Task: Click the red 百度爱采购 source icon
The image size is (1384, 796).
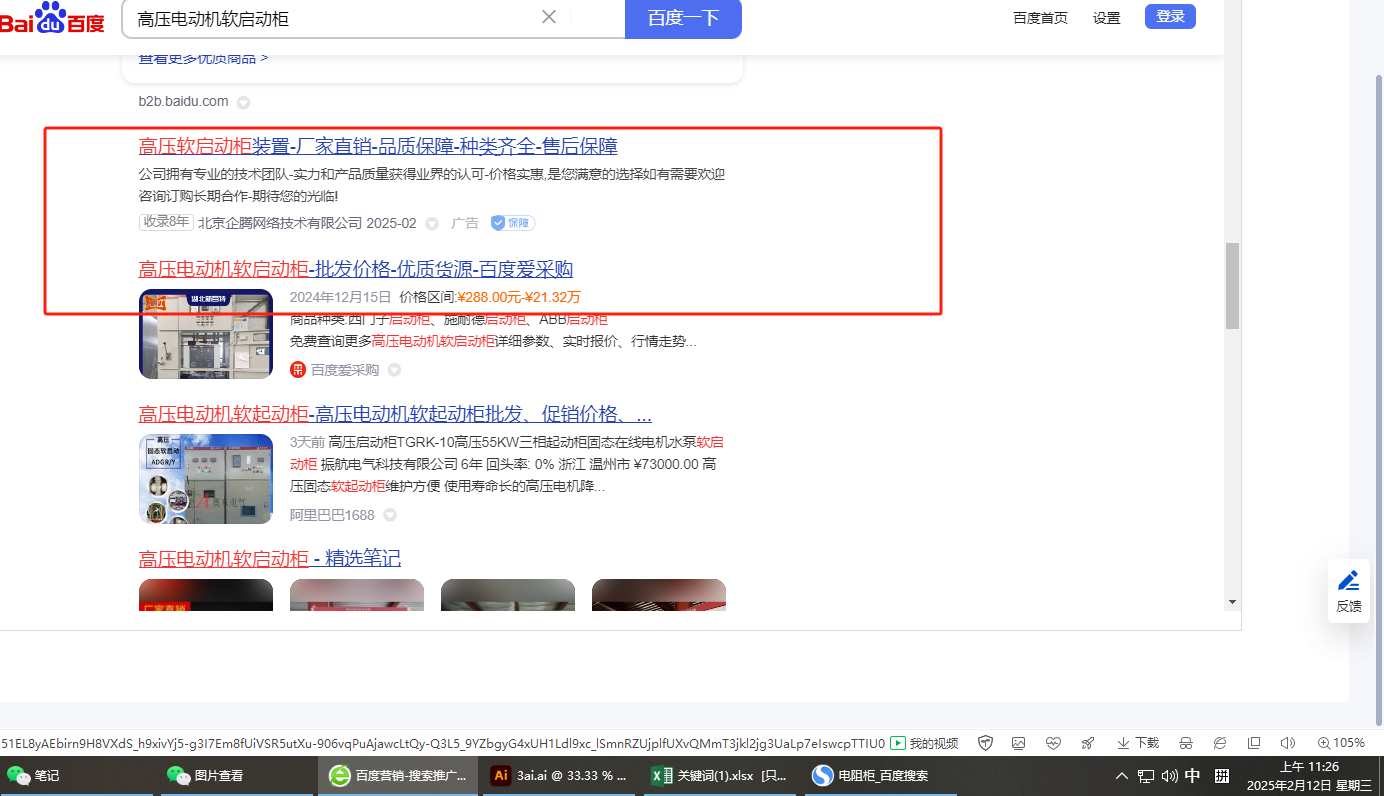Action: 298,370
